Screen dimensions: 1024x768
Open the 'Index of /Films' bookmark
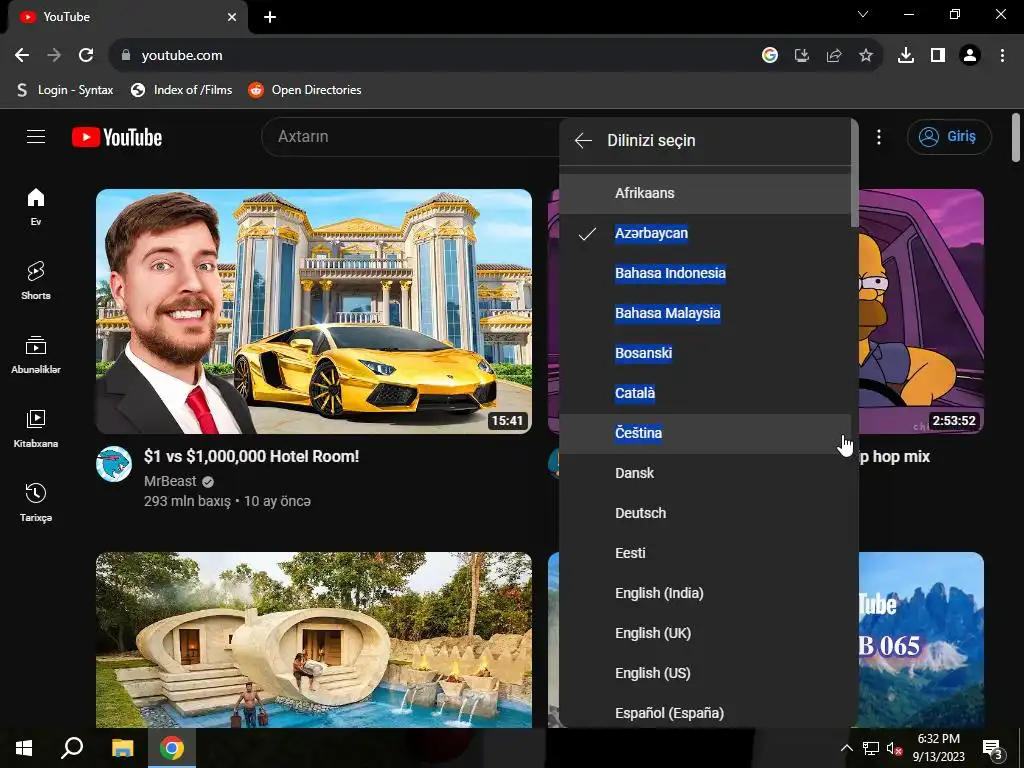click(x=182, y=90)
